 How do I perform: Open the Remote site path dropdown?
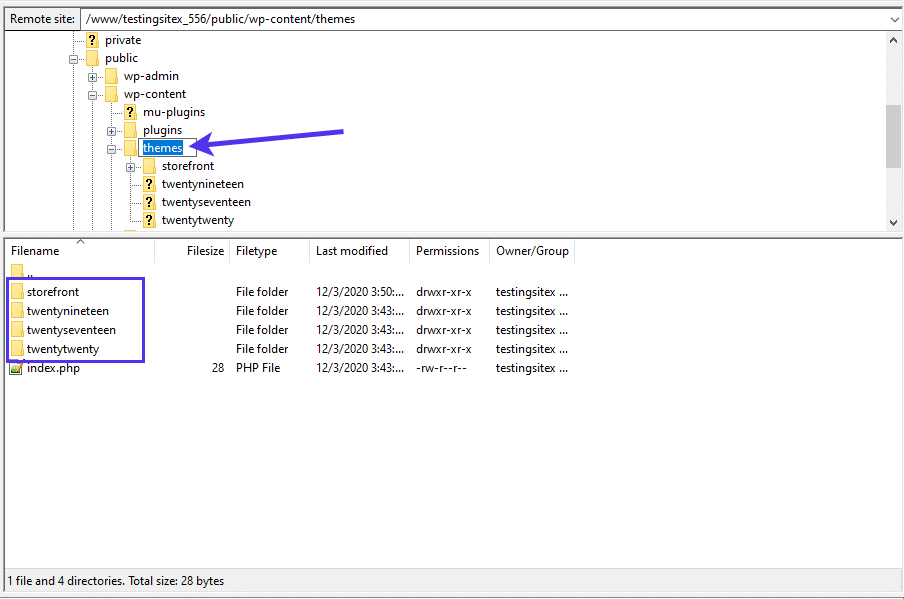(x=893, y=18)
